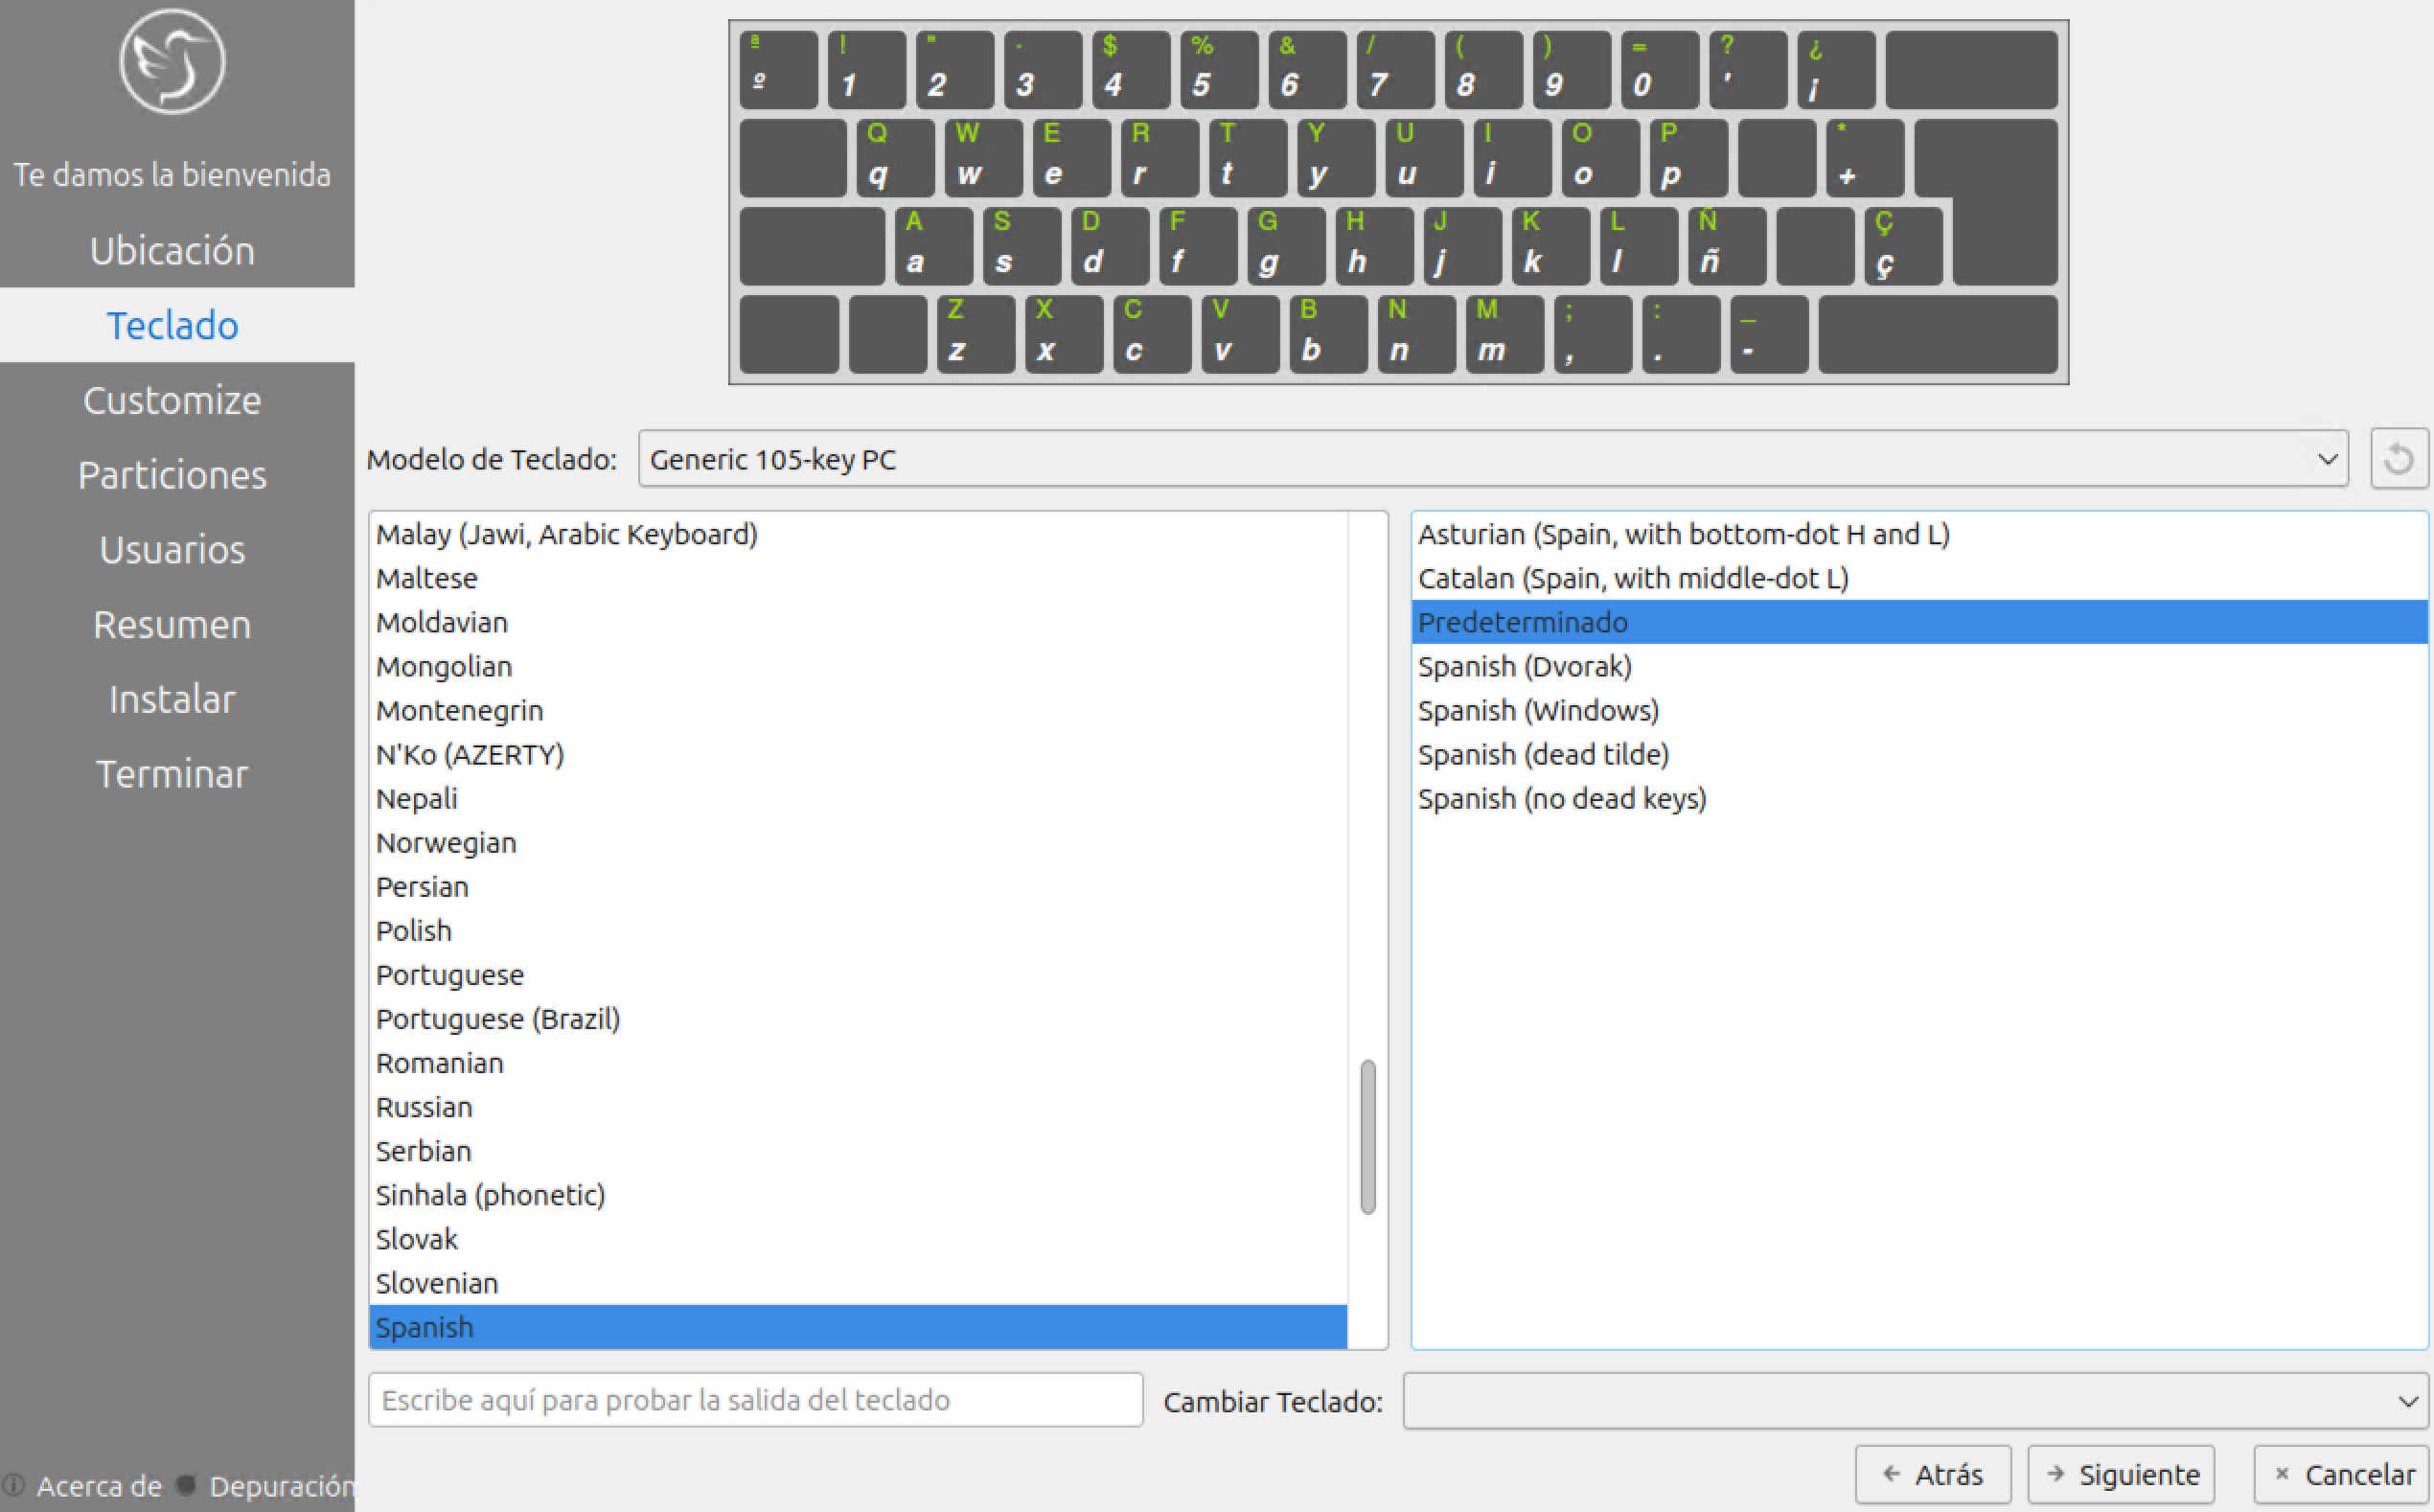Select Mongolian keyboard language

858,666
